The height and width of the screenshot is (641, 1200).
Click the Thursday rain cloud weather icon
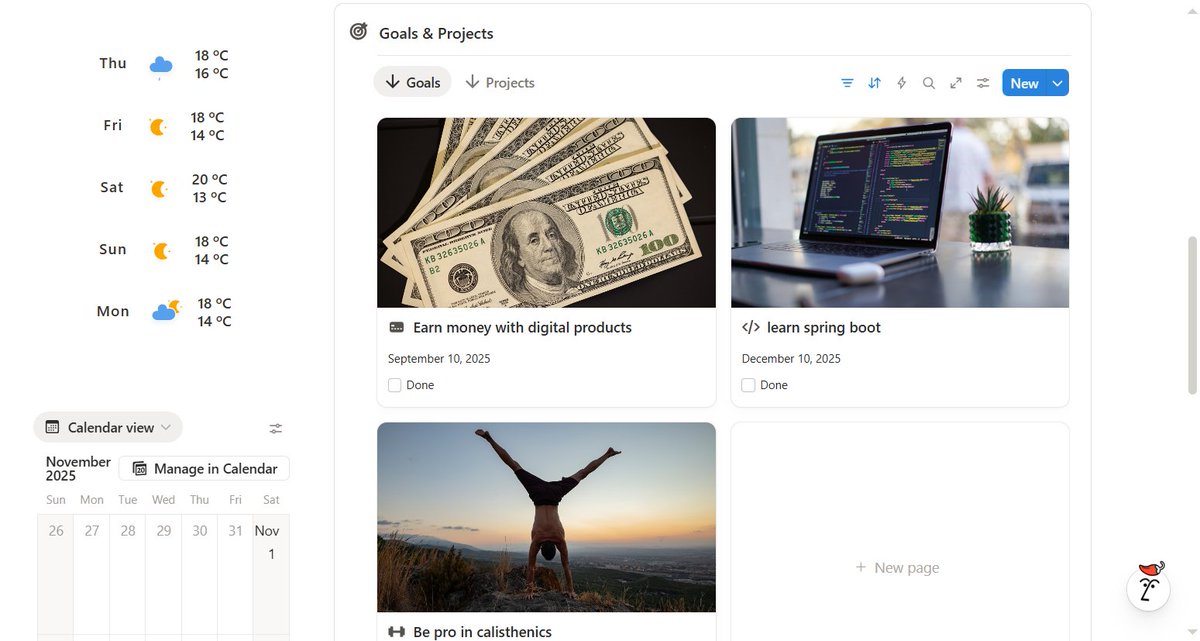[160, 66]
